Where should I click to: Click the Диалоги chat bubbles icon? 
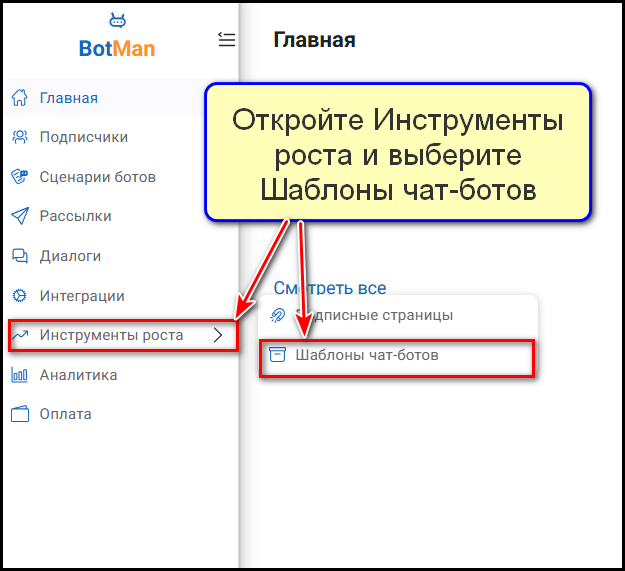click(x=18, y=256)
